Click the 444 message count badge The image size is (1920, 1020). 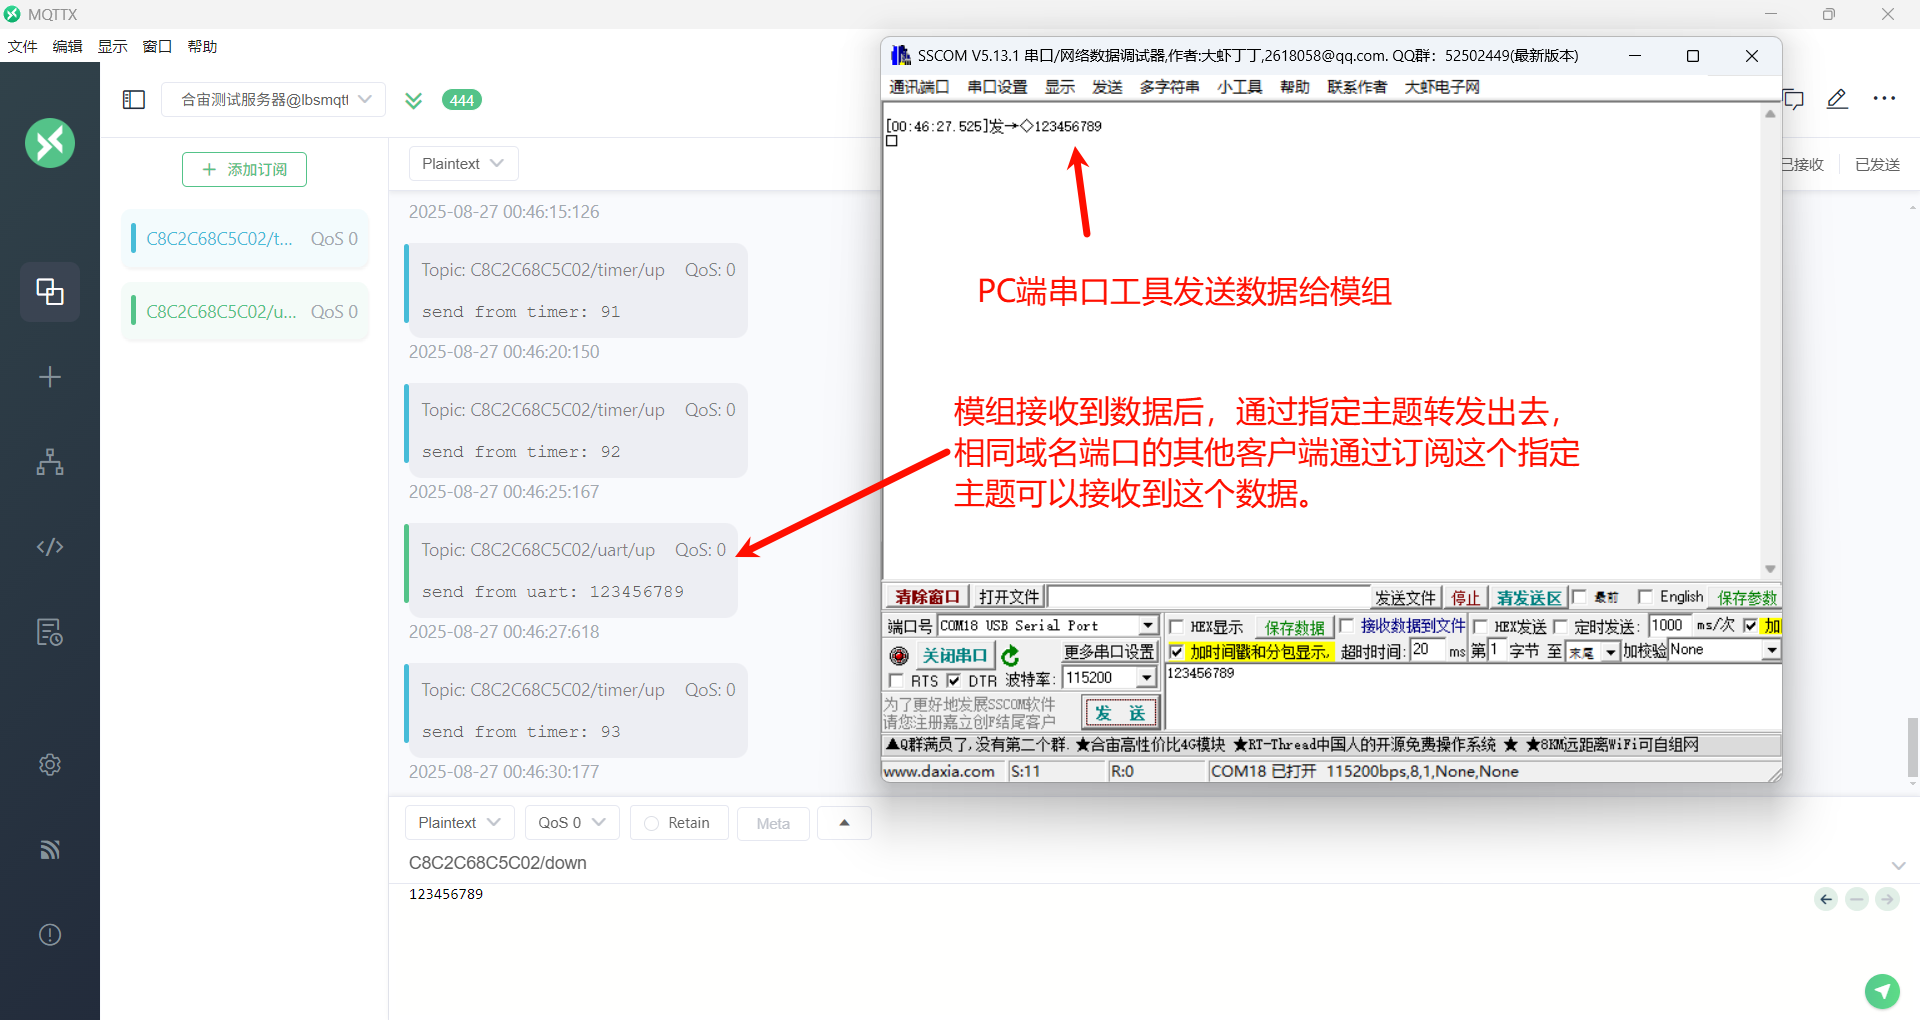point(461,100)
